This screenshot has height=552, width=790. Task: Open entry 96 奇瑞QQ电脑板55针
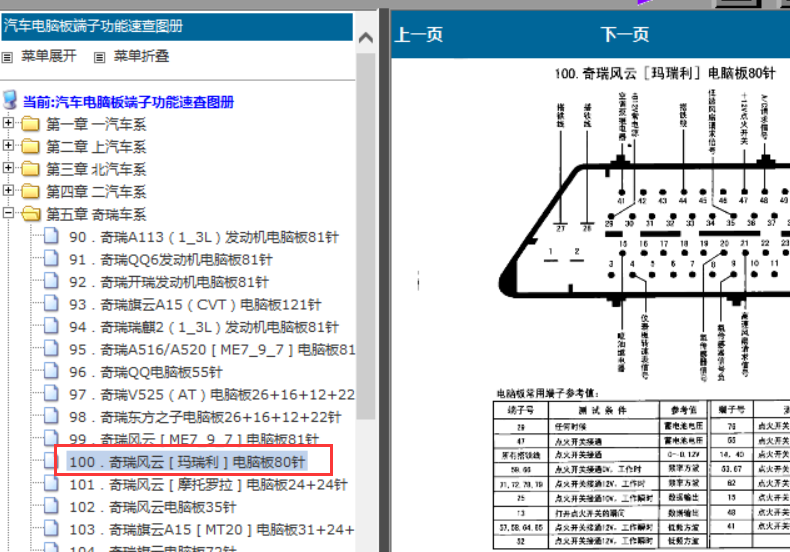click(146, 372)
